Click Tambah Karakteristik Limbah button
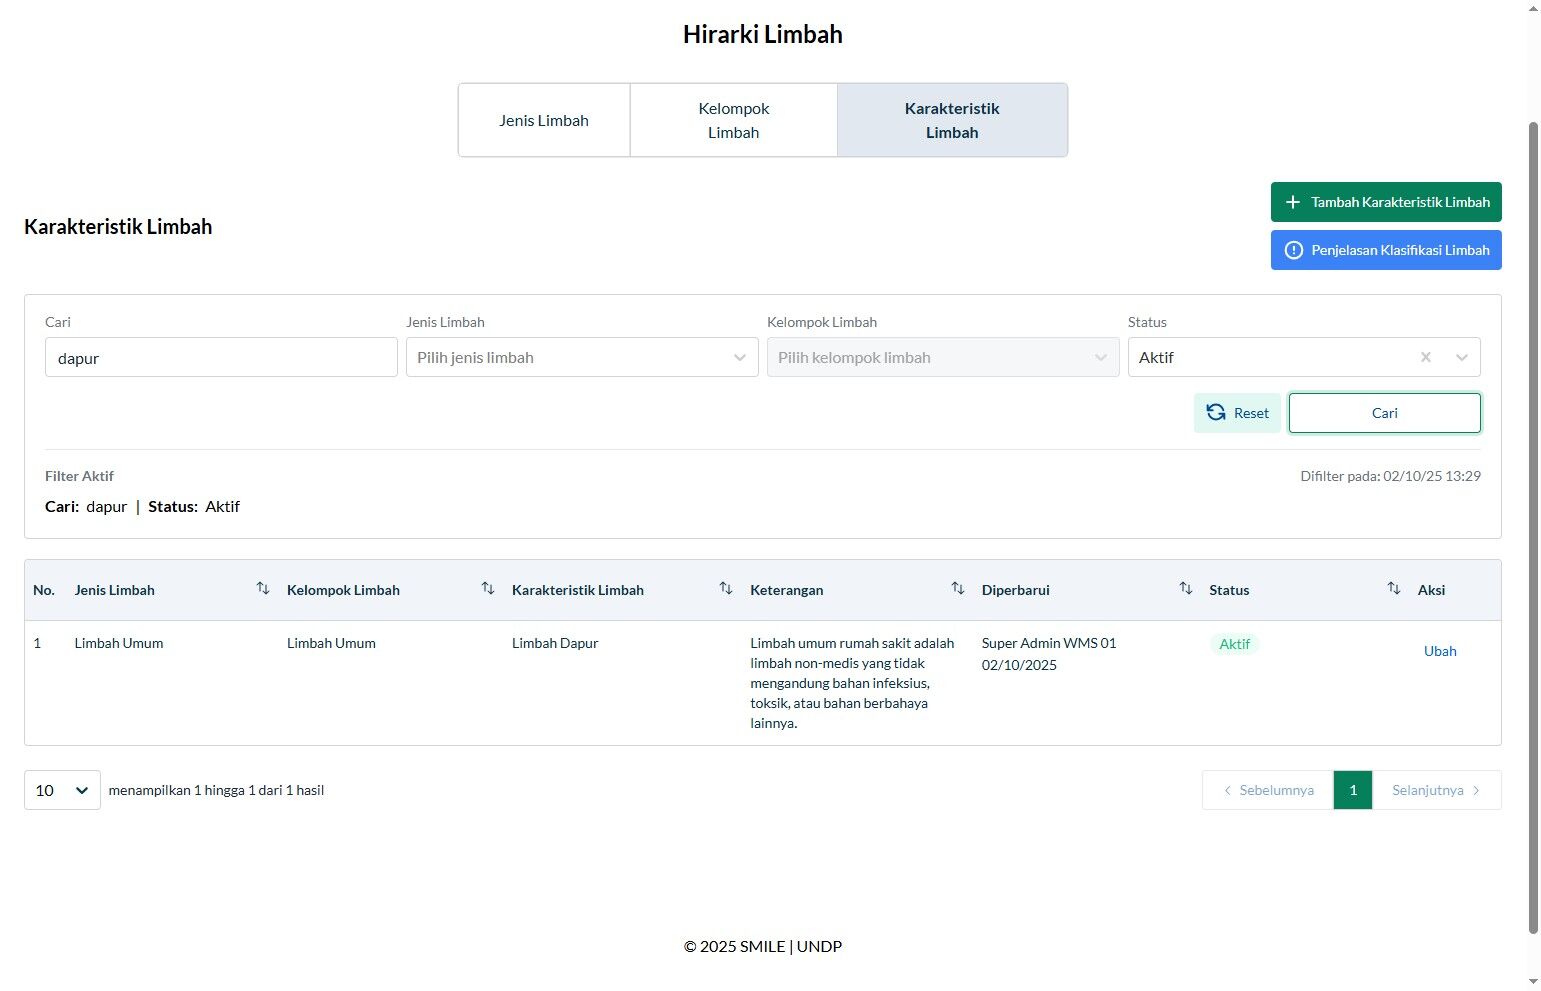Screen dimensions: 1541x991 (1386, 202)
